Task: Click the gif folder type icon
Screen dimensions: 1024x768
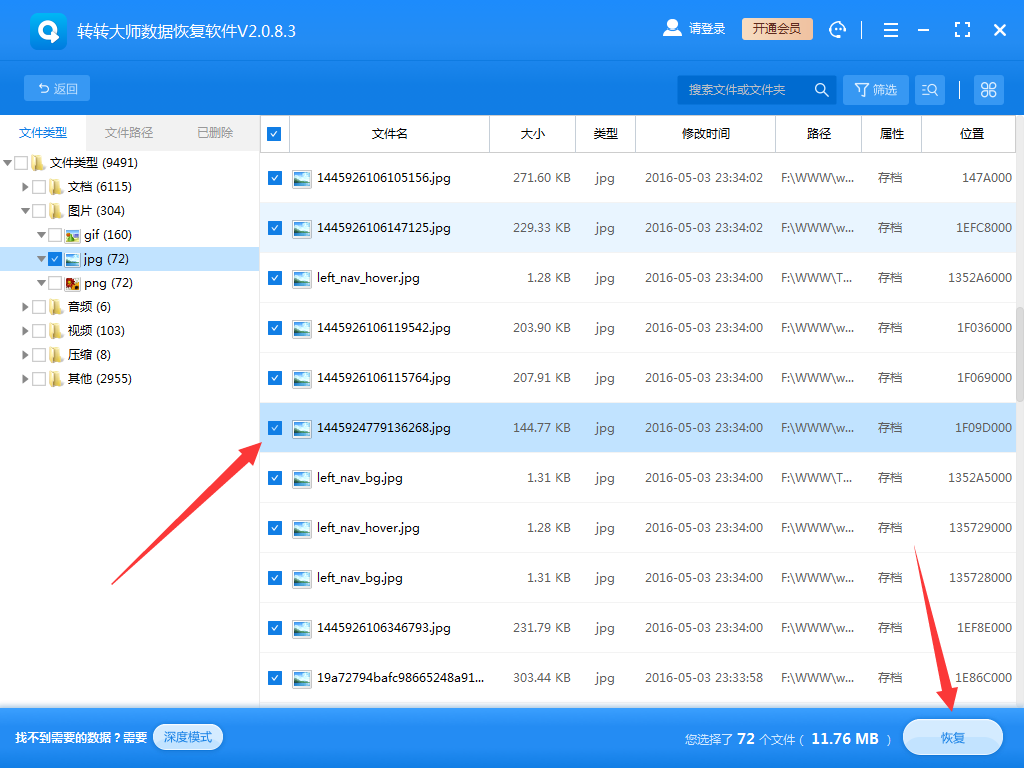Action: 72,235
